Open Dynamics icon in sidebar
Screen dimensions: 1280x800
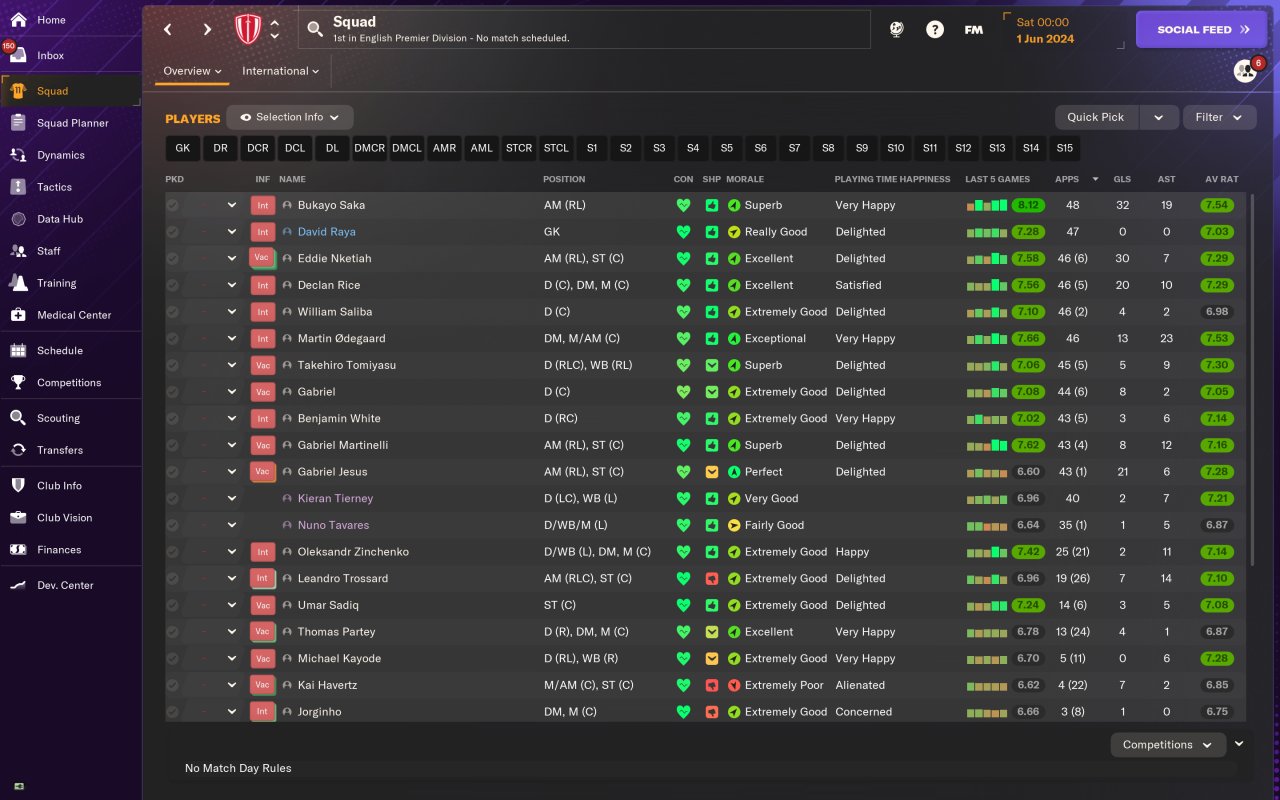[x=18, y=155]
